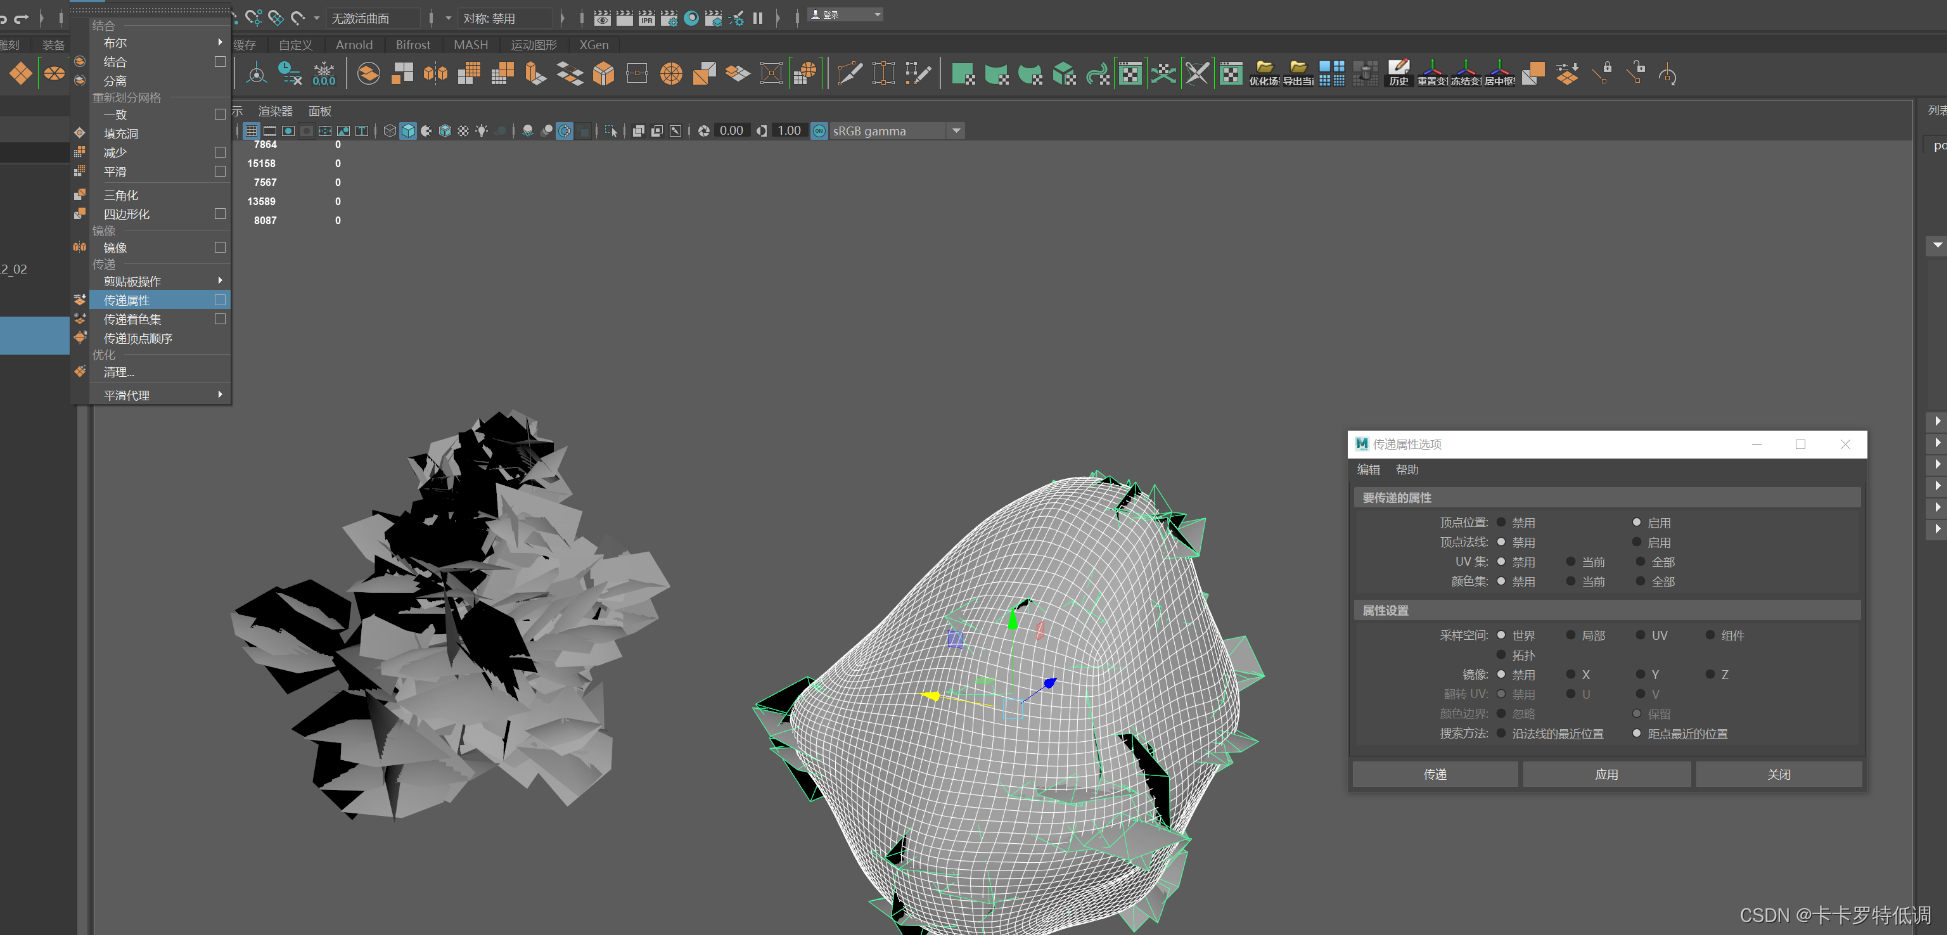The height and width of the screenshot is (935, 1947).
Task: Expand the 平滑代理 submenu arrow
Action: point(220,395)
